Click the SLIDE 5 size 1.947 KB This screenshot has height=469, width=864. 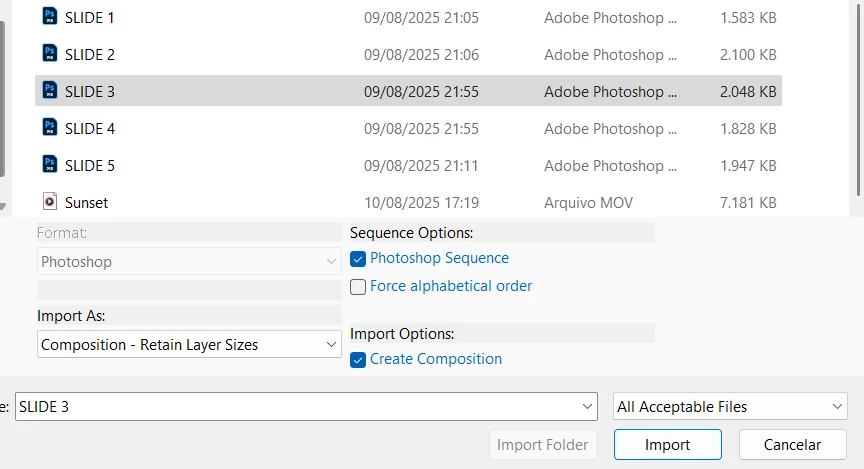748,165
